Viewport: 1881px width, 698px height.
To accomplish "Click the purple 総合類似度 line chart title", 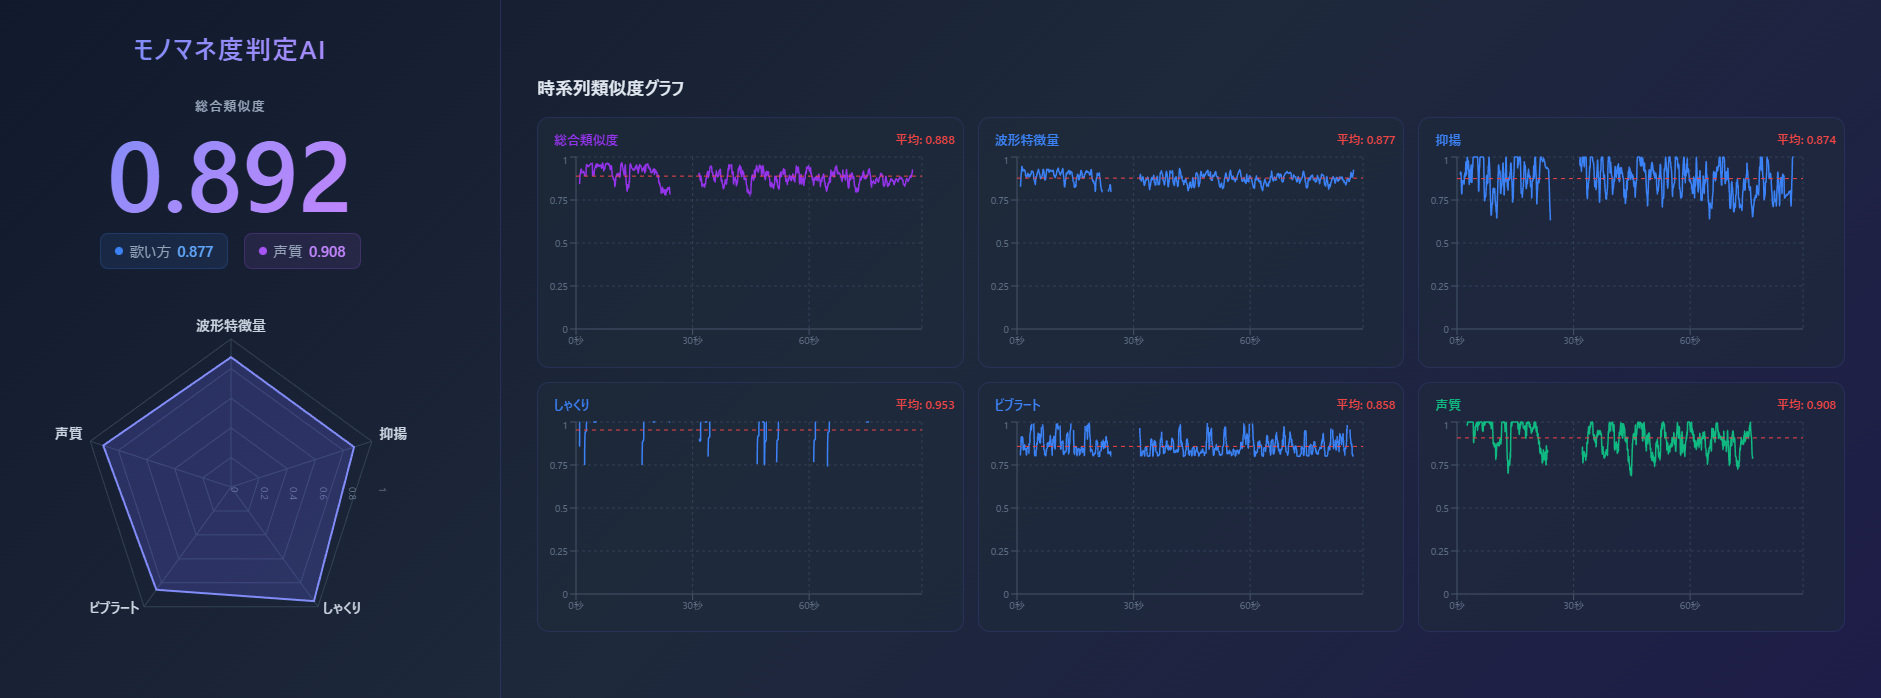I will 586,140.
